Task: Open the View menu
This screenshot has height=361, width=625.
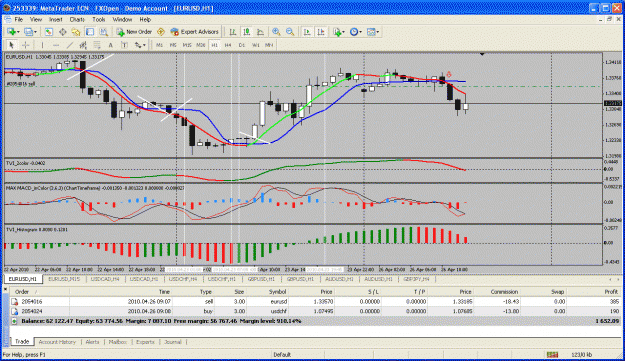Action: [x=36, y=19]
